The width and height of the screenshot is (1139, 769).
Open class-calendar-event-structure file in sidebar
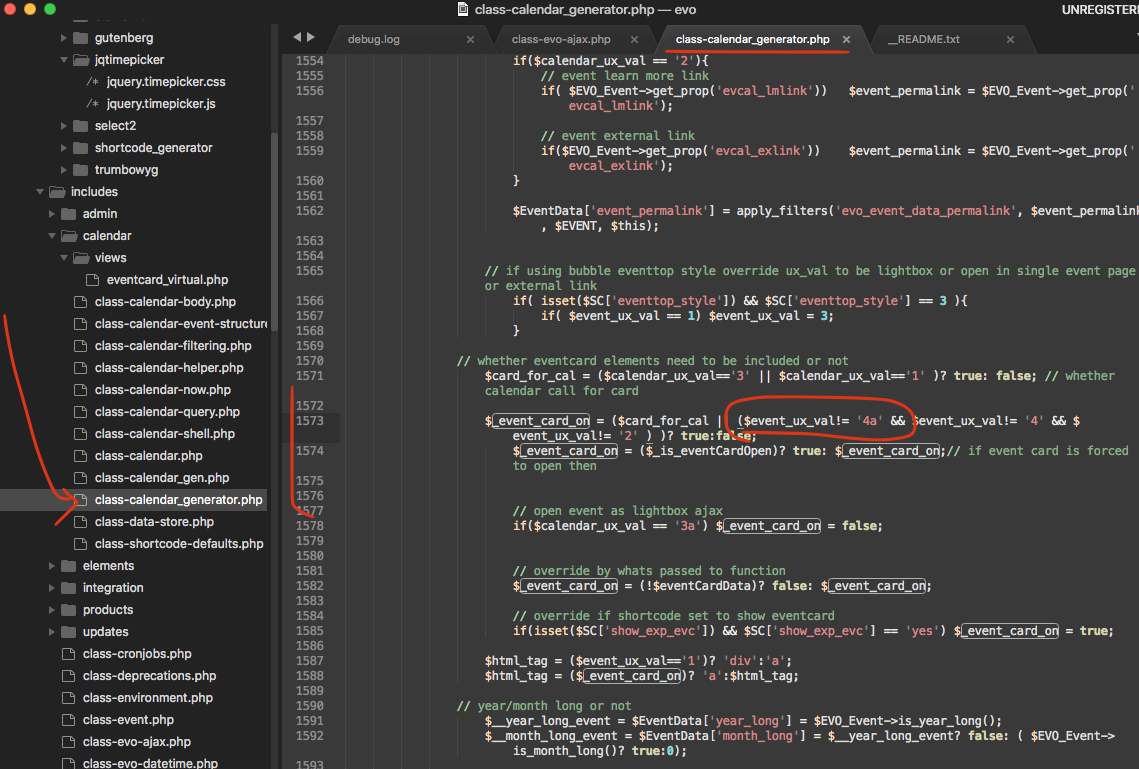[180, 324]
